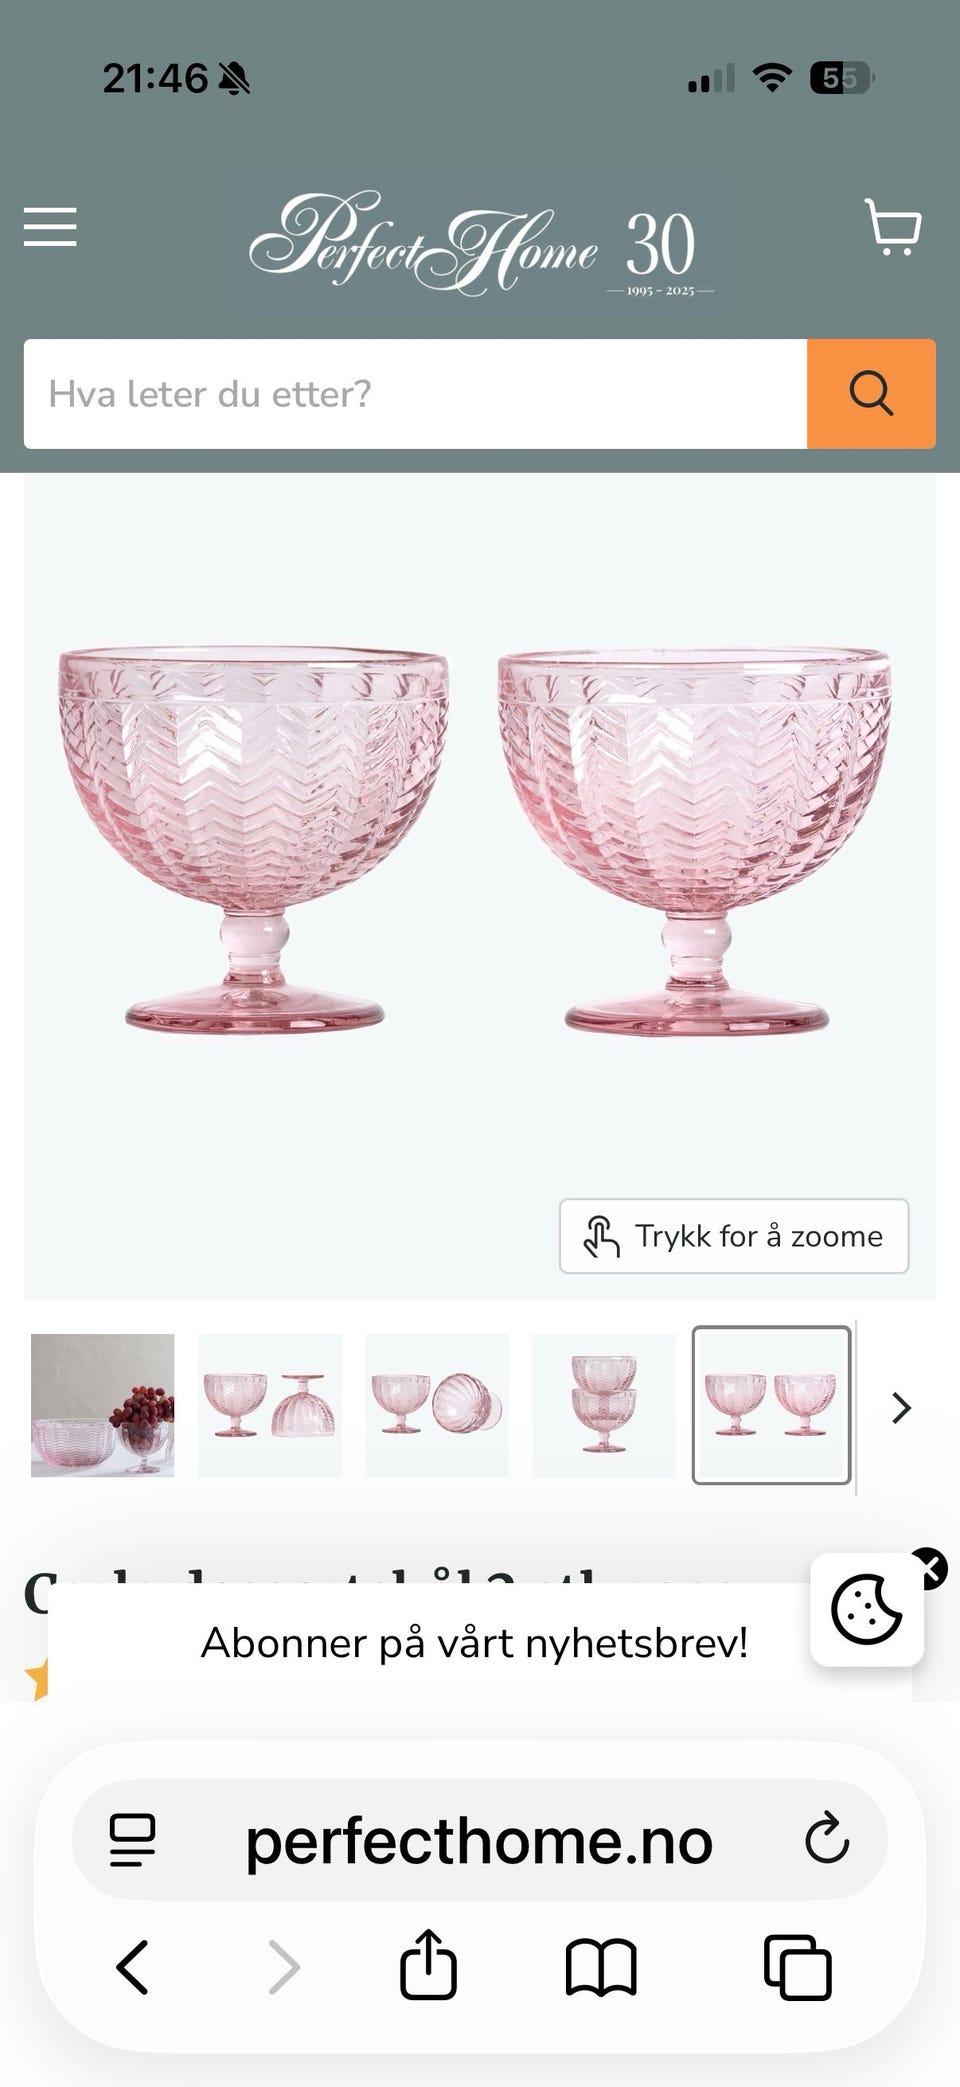Select the highlighted two-bowls thumbnail
Image resolution: width=960 pixels, height=2087 pixels.
pyautogui.click(x=771, y=1405)
